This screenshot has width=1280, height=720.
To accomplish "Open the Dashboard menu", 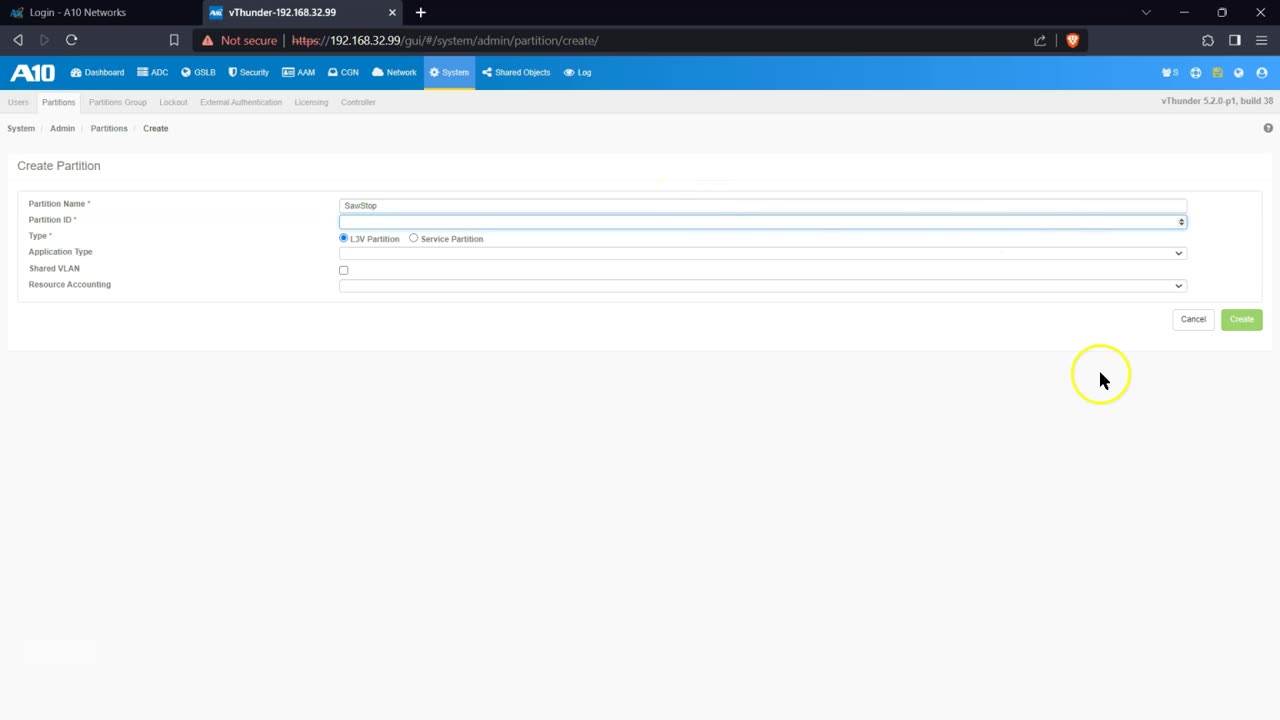I will coord(98,73).
